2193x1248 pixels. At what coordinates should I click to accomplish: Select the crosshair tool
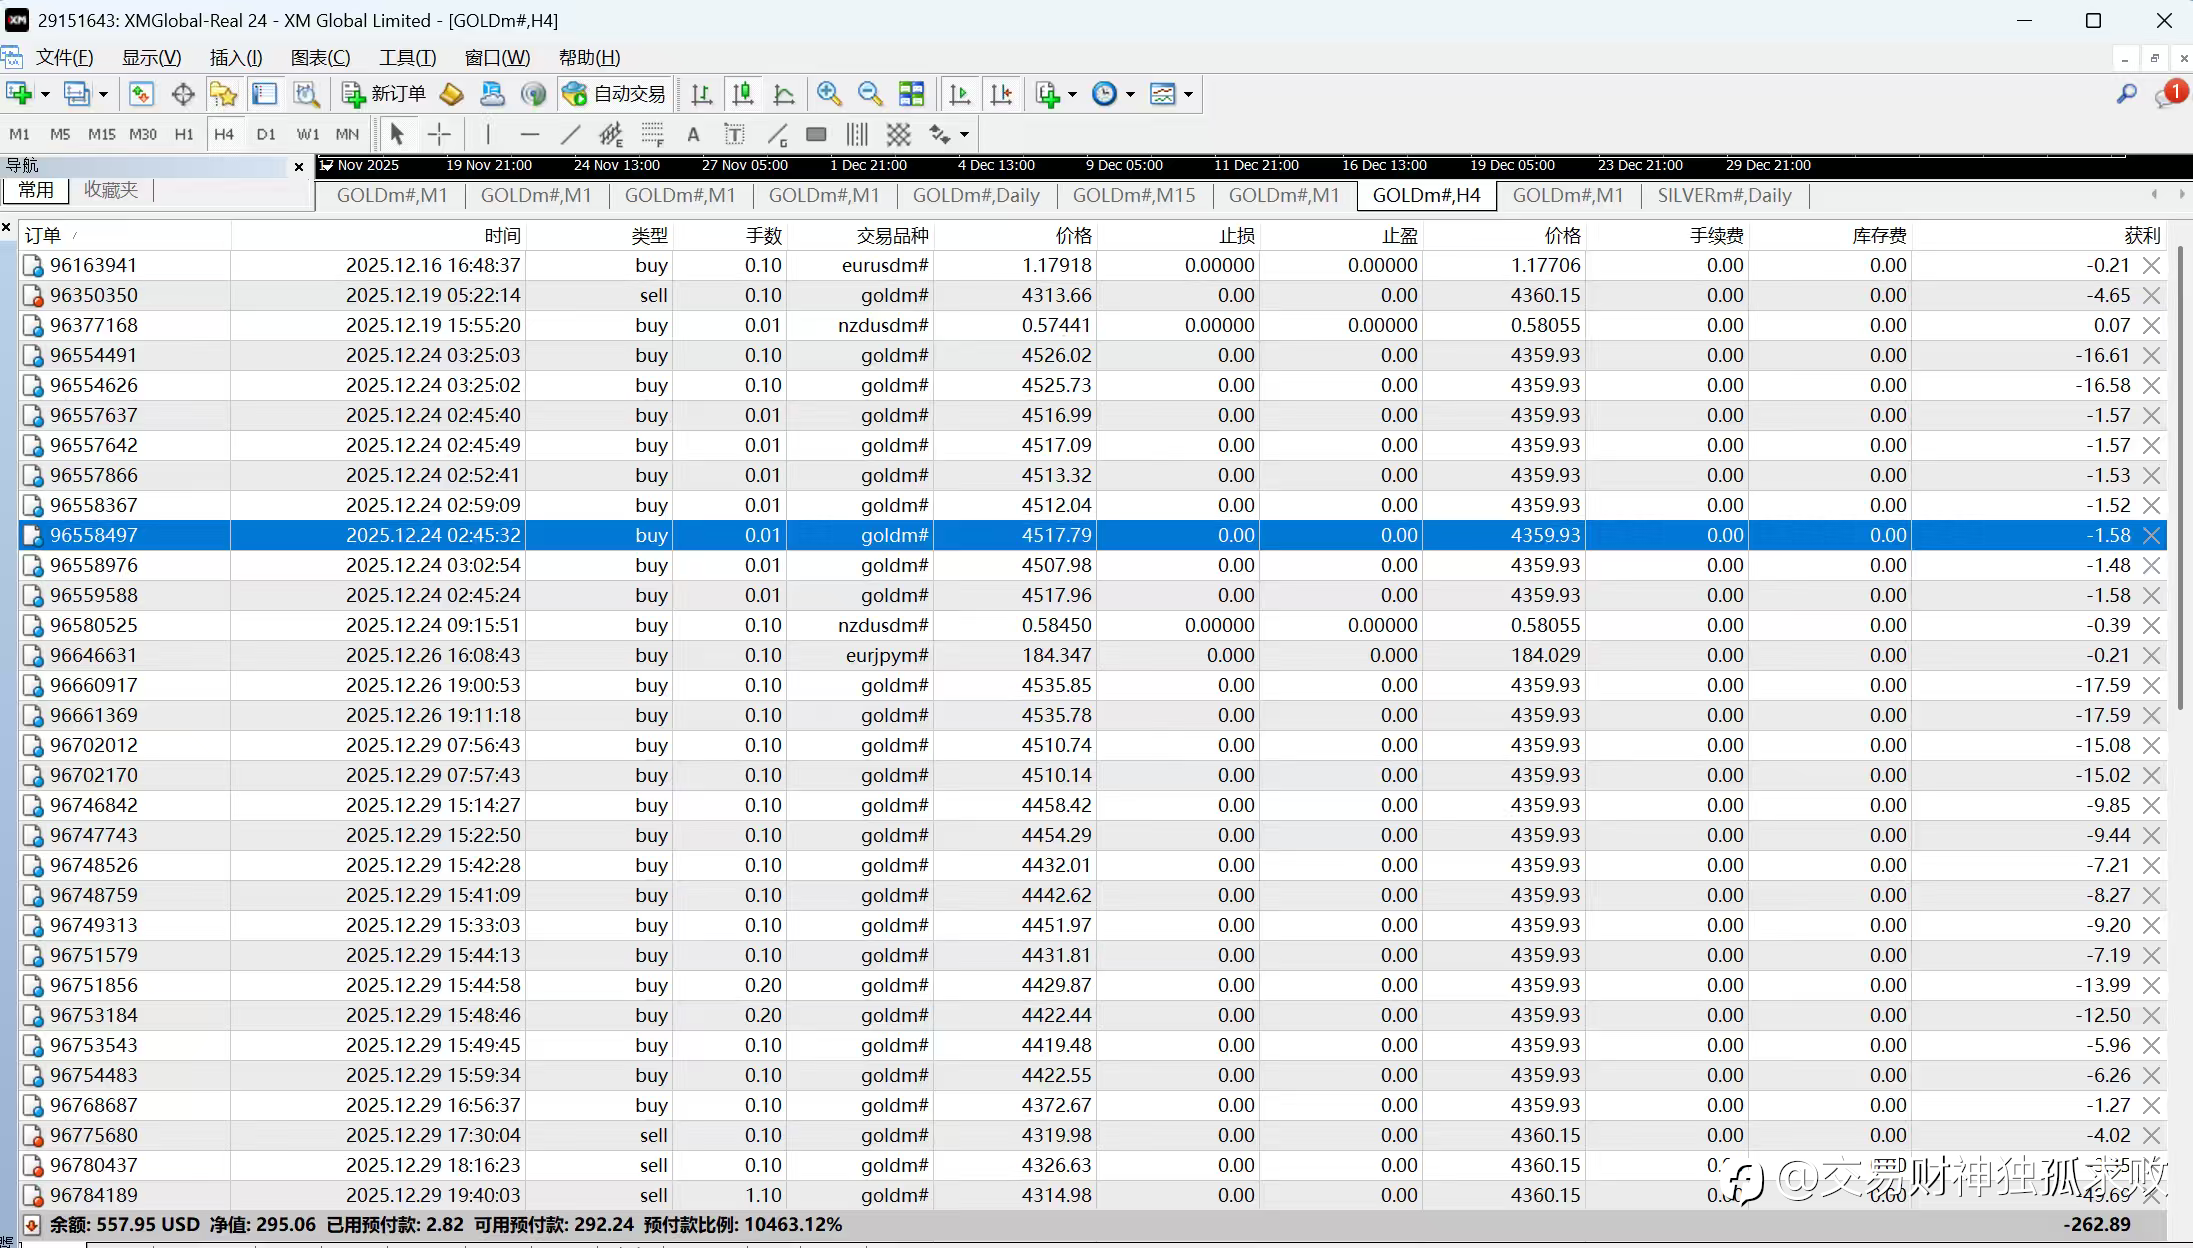point(439,134)
